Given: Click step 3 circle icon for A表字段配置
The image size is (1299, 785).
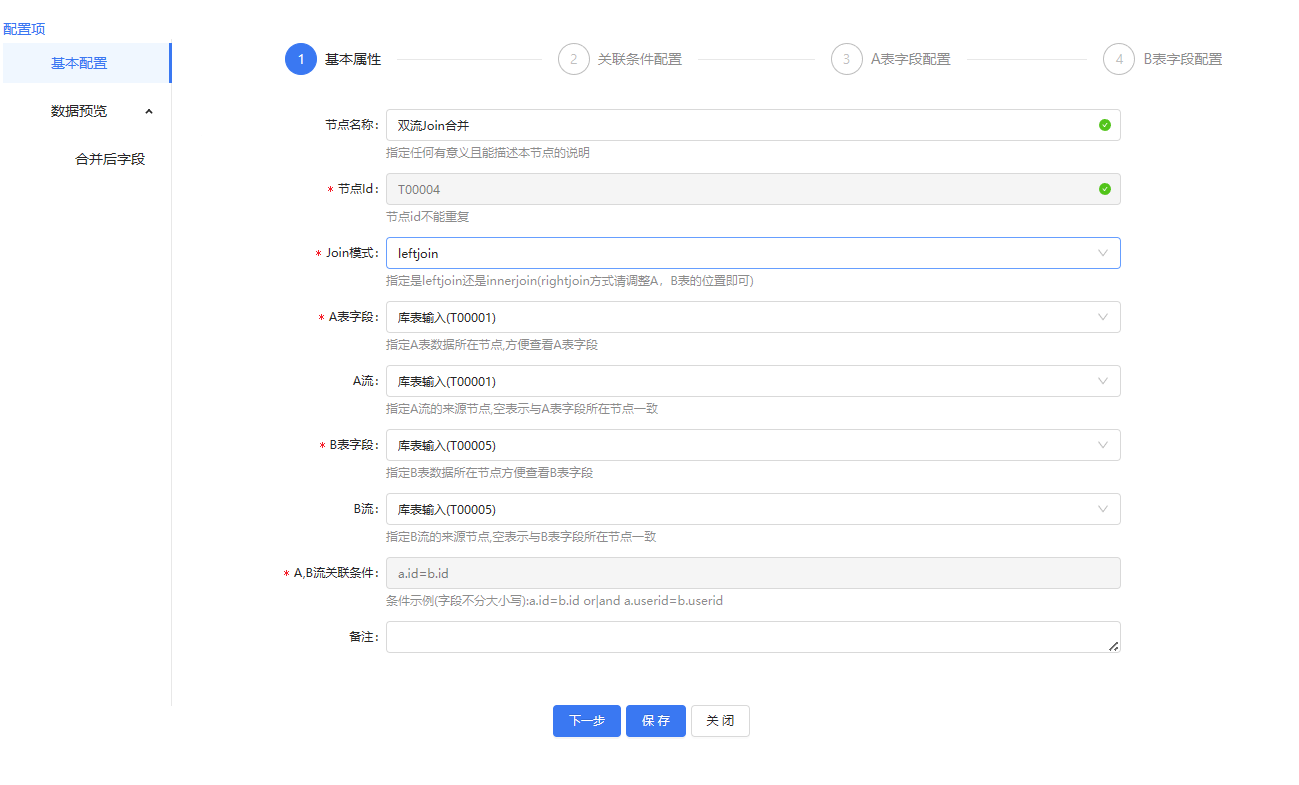Looking at the screenshot, I should [x=847, y=59].
